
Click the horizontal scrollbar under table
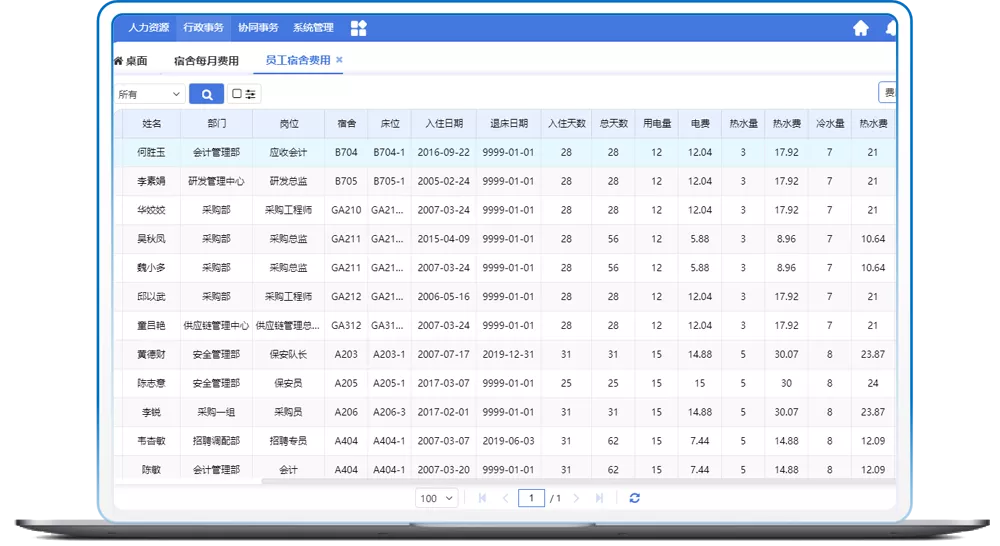coord(578,481)
